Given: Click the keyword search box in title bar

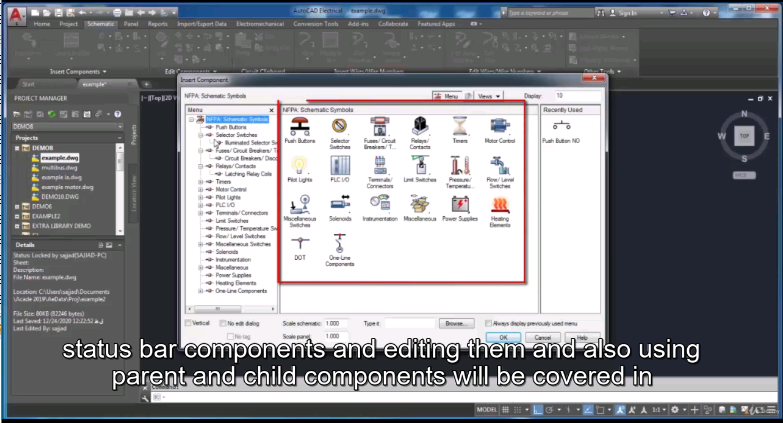Looking at the screenshot, I should click(550, 13).
